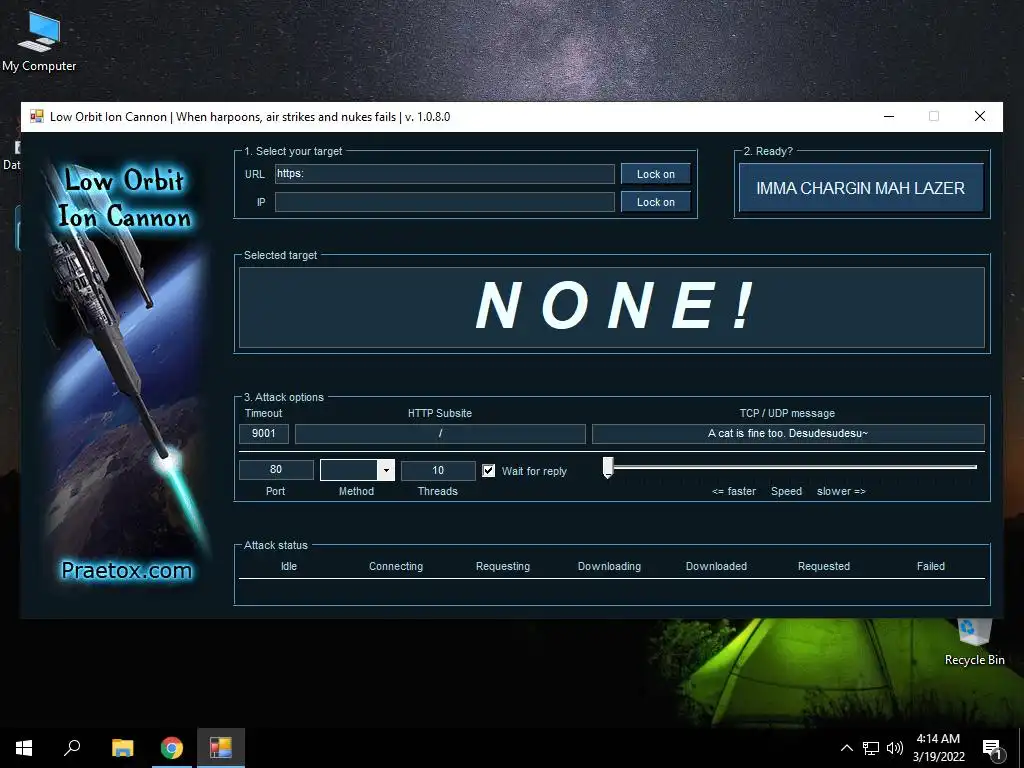The width and height of the screenshot is (1024, 768).
Task: Click the Speed slider handle
Action: point(608,467)
